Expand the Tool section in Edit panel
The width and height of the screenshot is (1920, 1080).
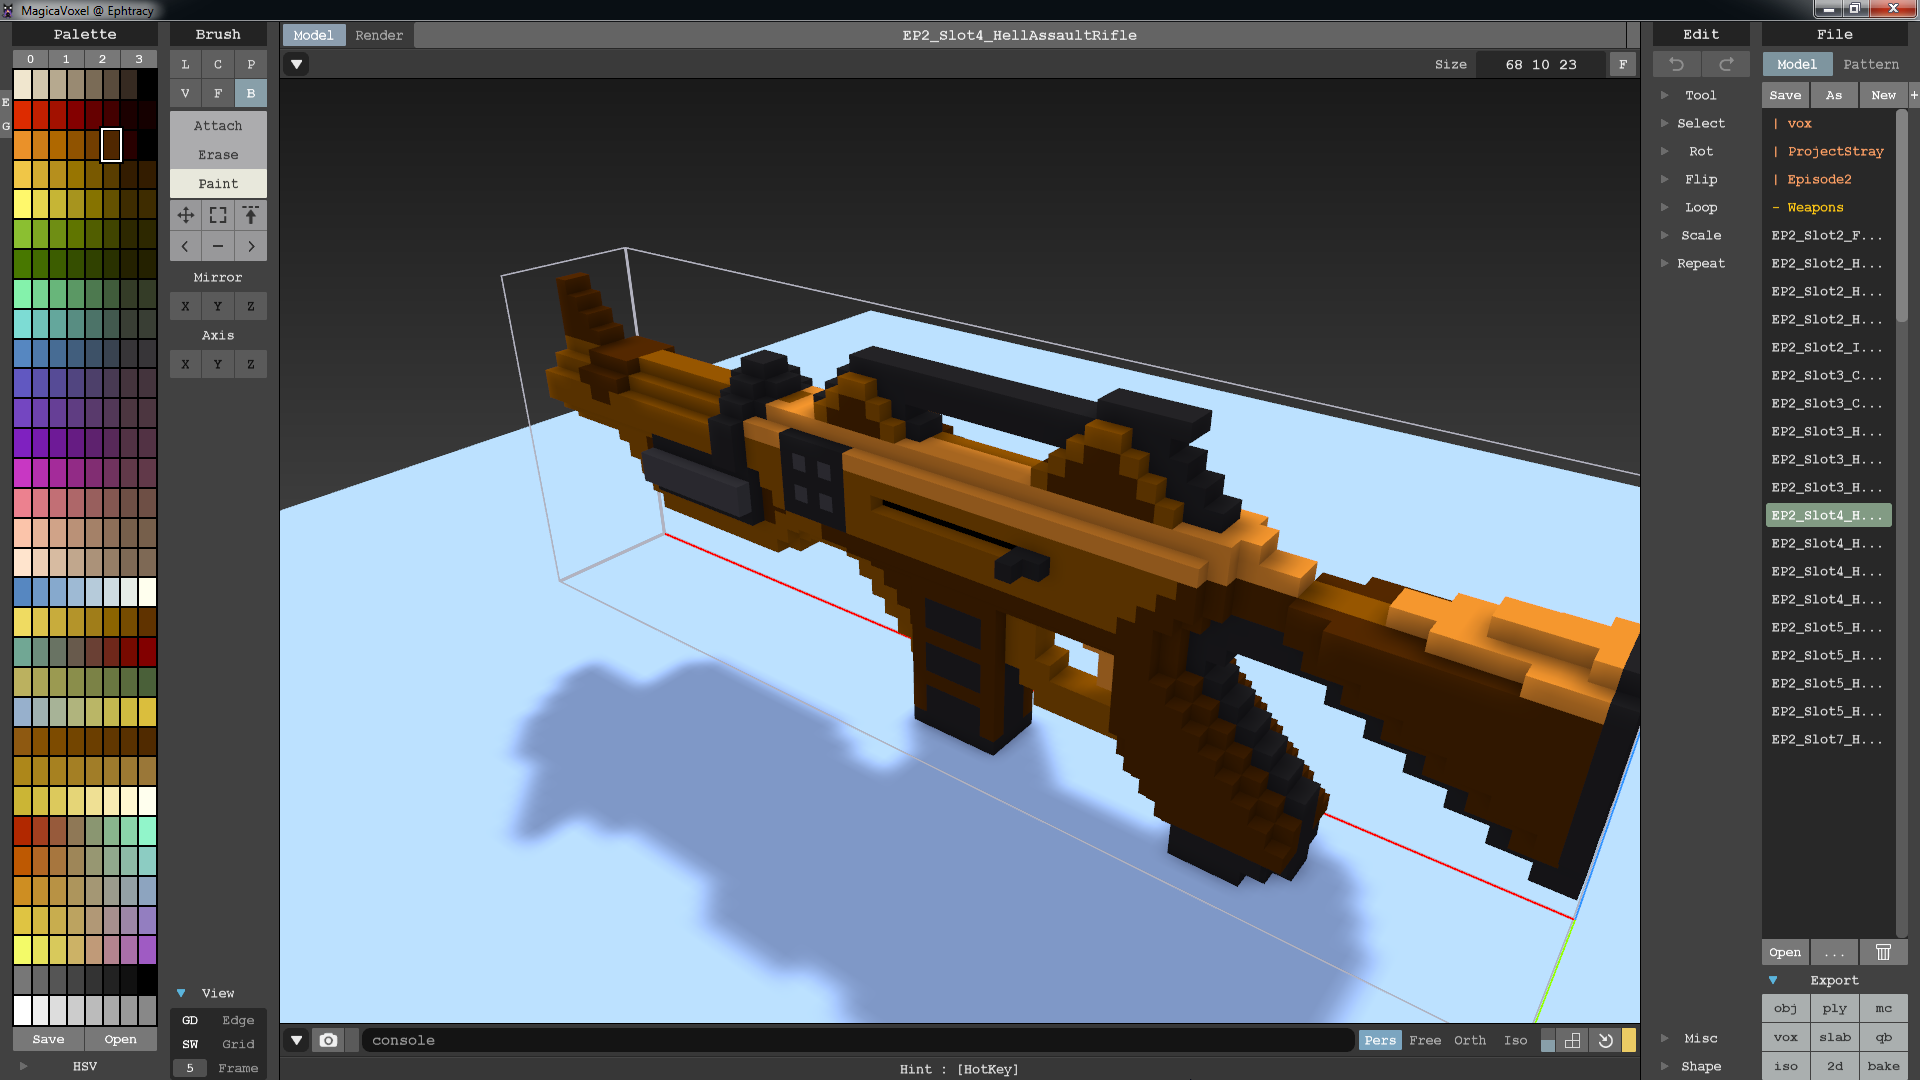pyautogui.click(x=1664, y=95)
